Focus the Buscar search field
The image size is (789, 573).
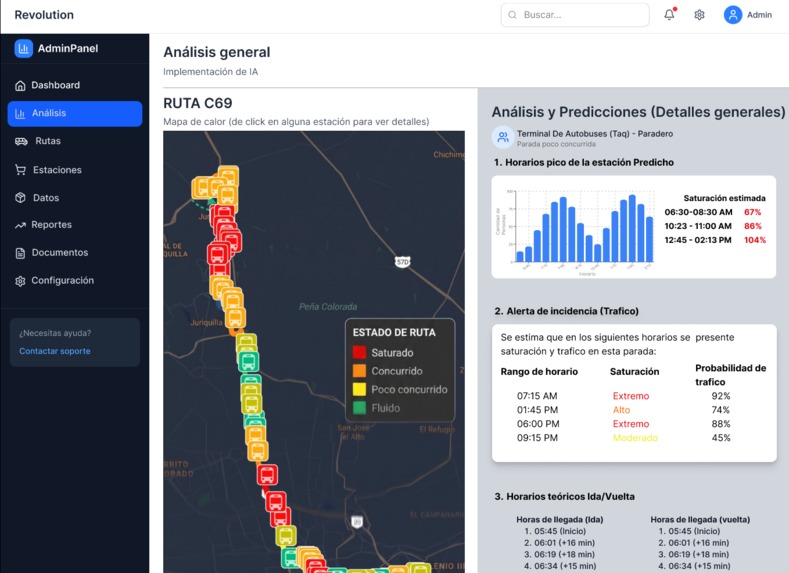coord(575,15)
